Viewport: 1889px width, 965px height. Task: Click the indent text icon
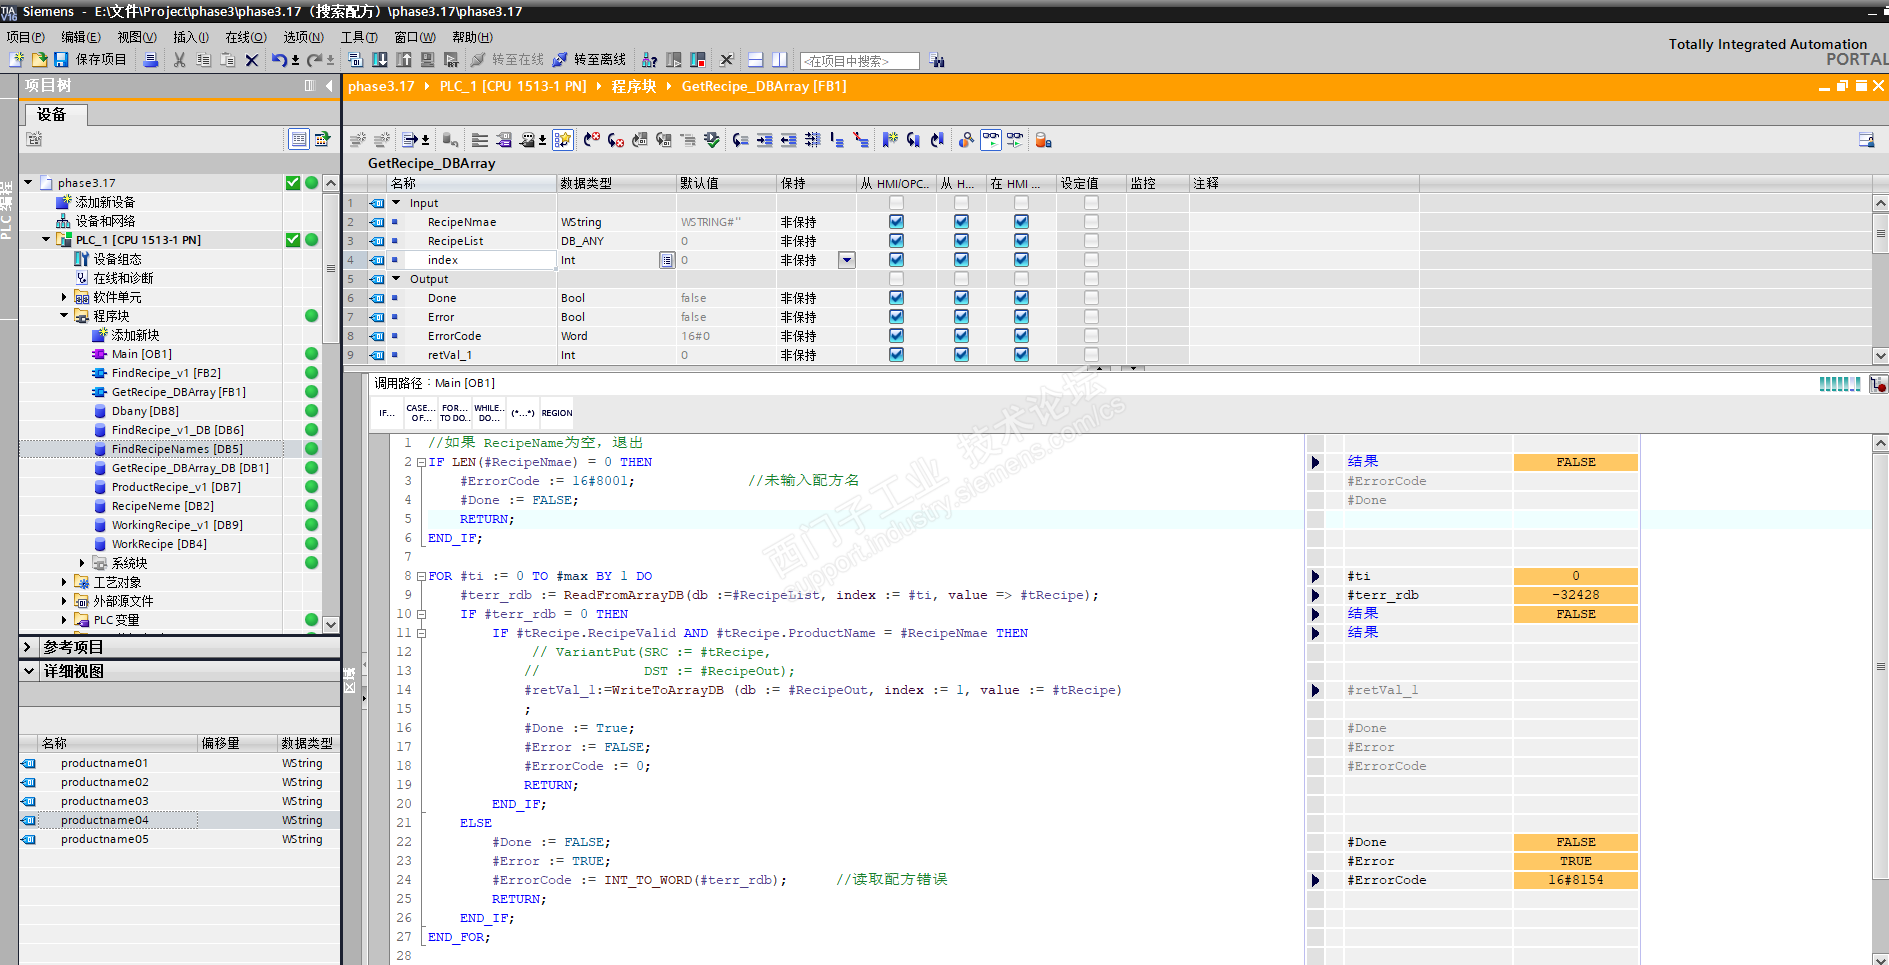pos(764,140)
